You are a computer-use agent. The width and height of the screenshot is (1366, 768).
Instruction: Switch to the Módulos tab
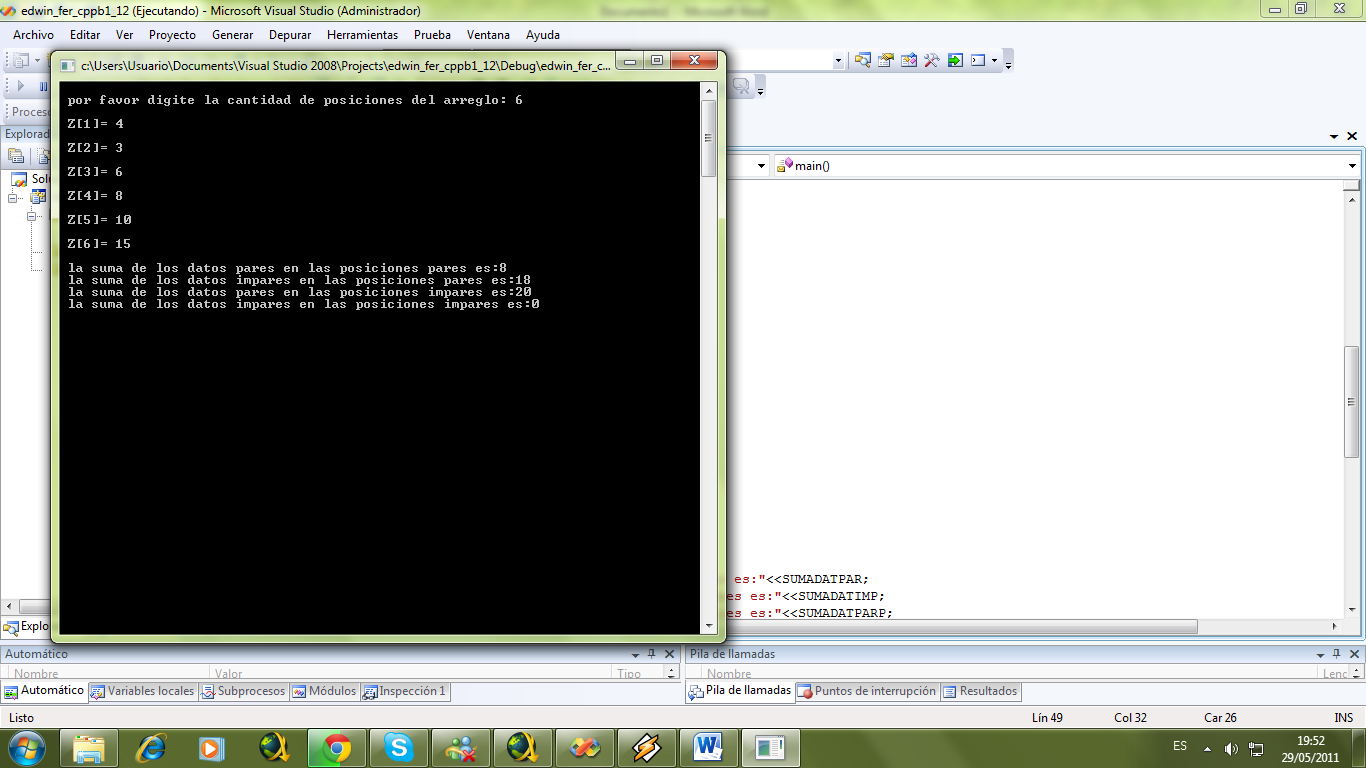click(x=324, y=691)
